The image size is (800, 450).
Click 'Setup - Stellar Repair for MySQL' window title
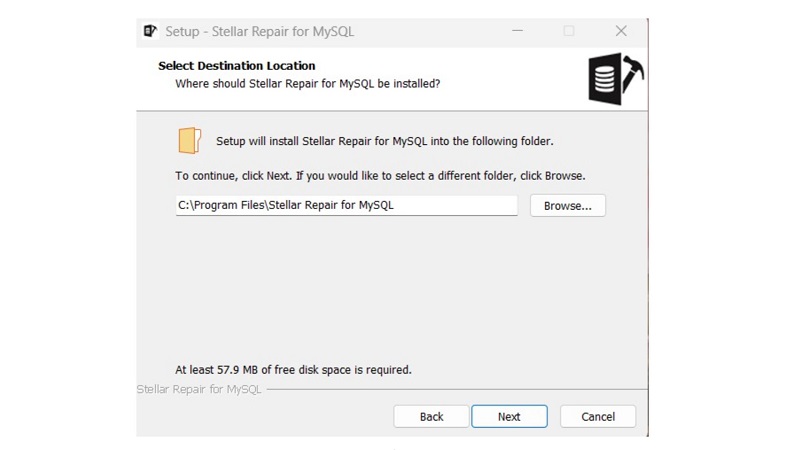260,31
